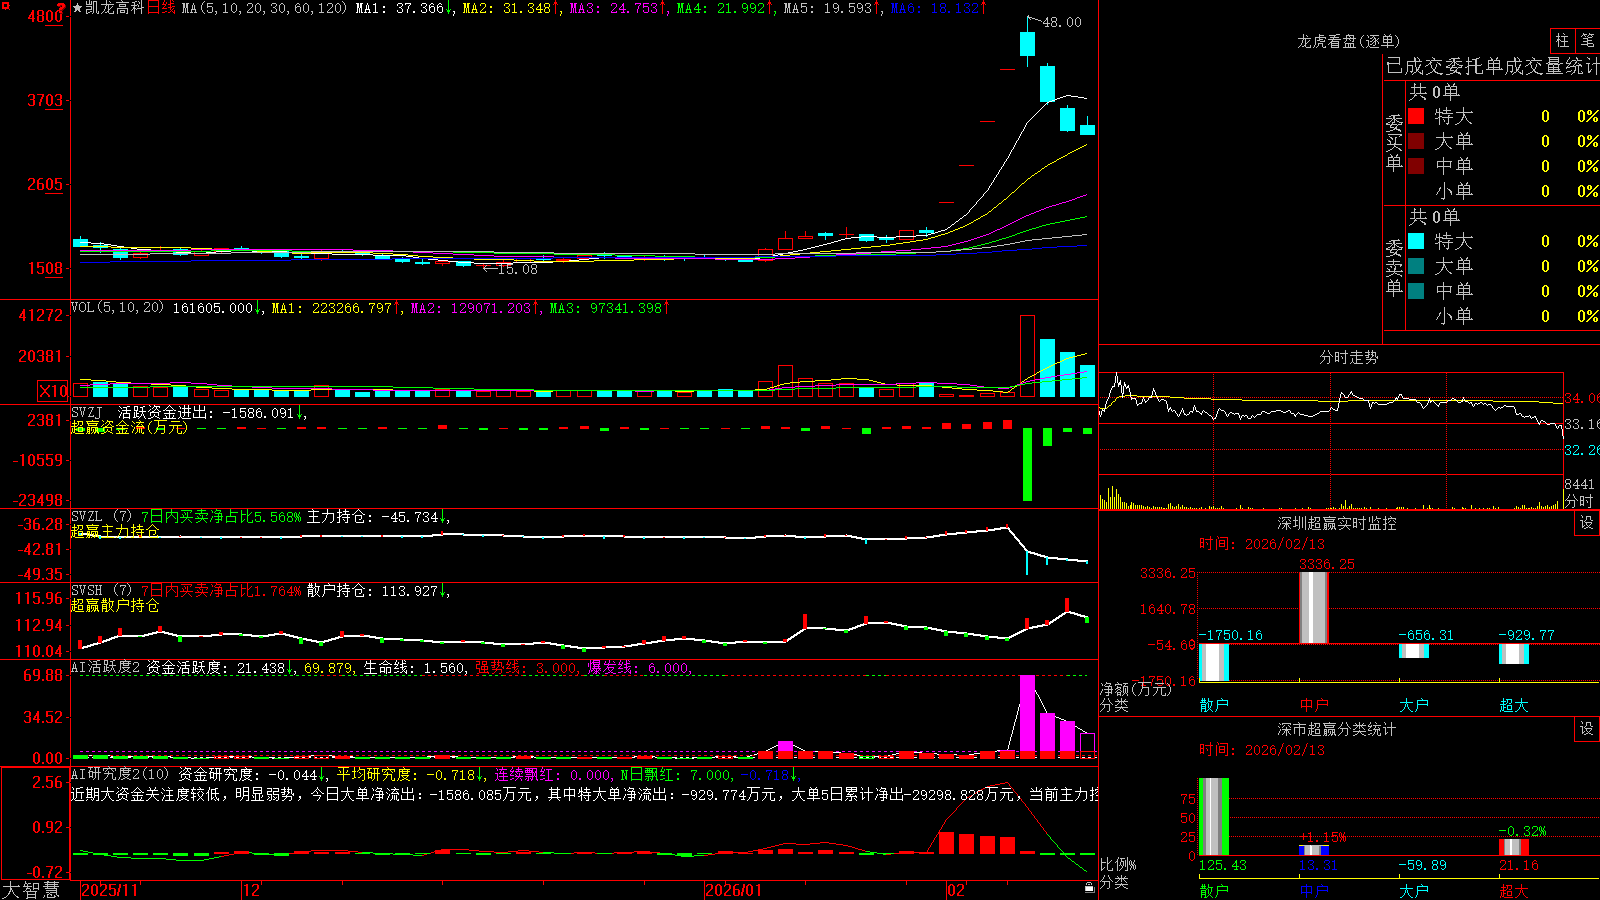Click the 2026/01 date marker on the timeline
Viewport: 1600px width, 900px height.
[733, 890]
